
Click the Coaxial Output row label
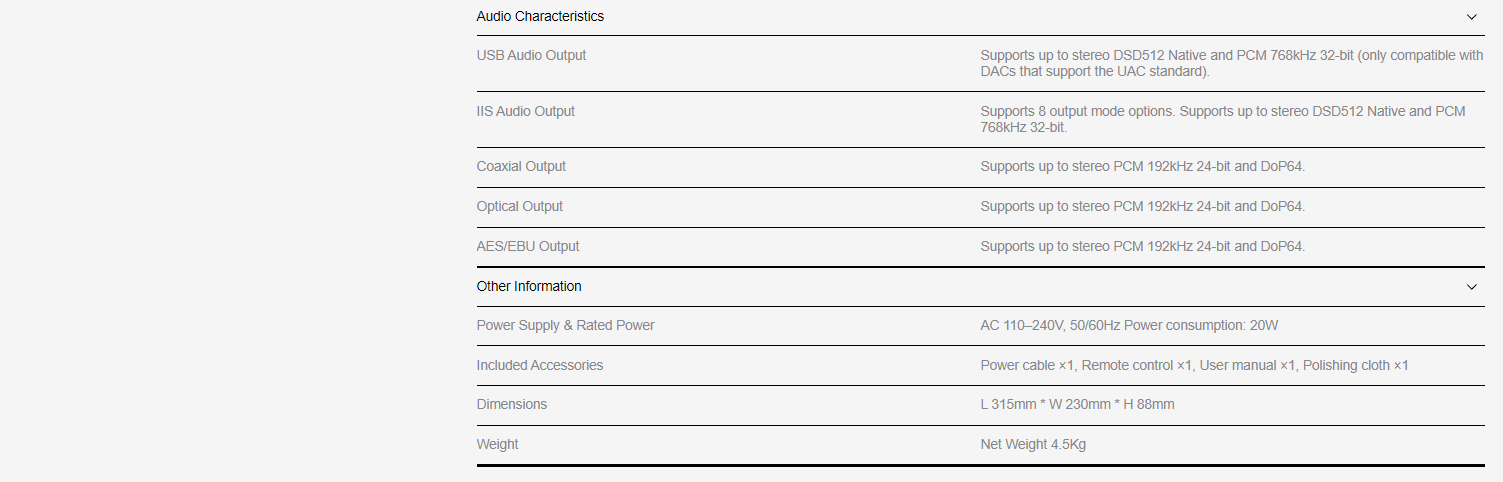pyautogui.click(x=521, y=166)
